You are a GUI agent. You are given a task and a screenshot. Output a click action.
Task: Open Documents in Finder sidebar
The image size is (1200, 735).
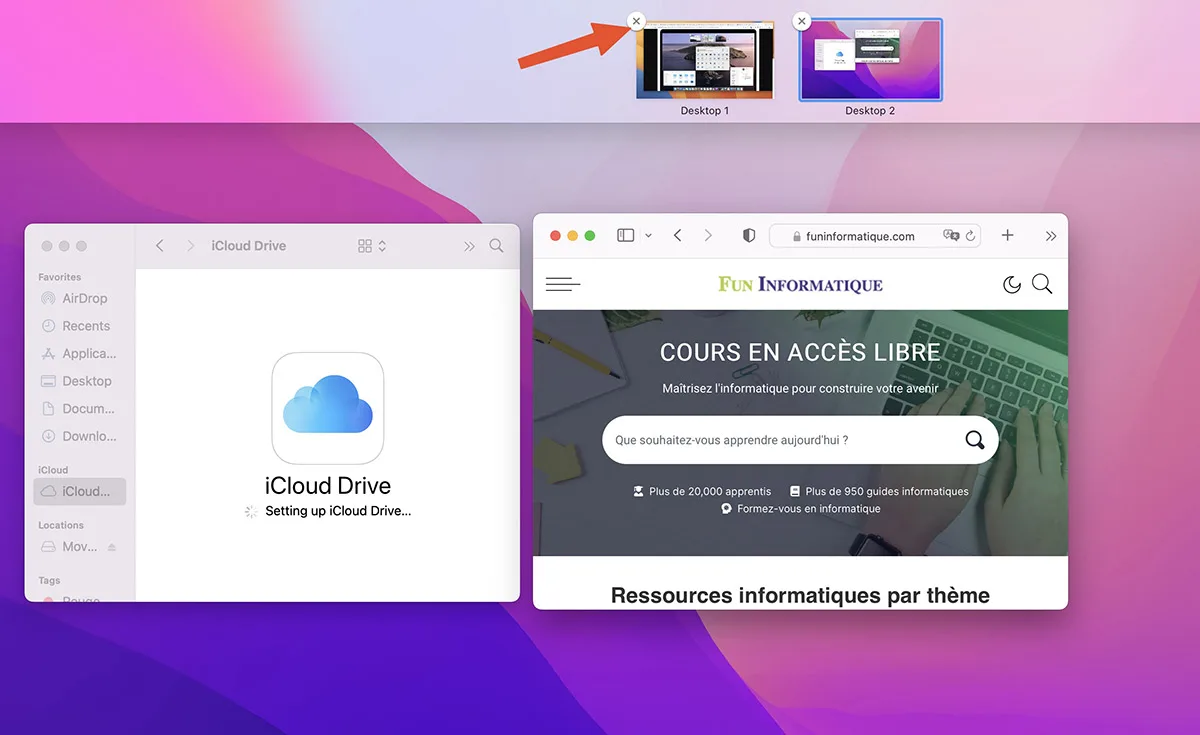point(80,408)
